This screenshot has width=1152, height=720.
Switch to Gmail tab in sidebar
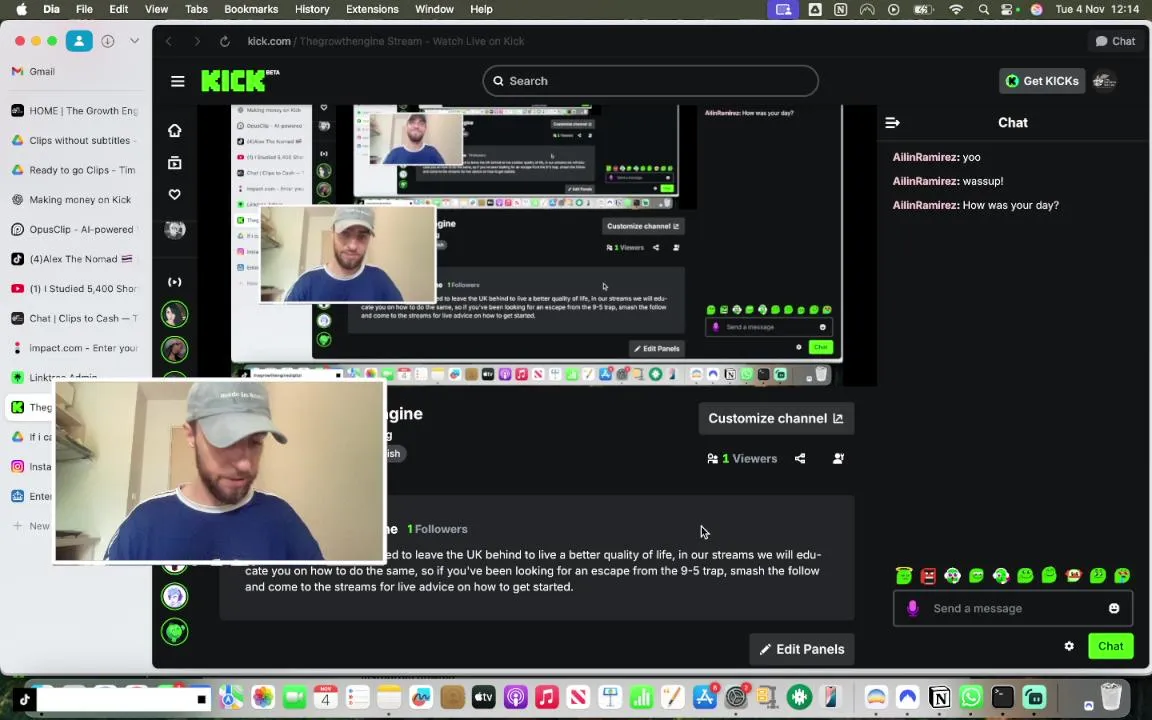click(x=74, y=71)
